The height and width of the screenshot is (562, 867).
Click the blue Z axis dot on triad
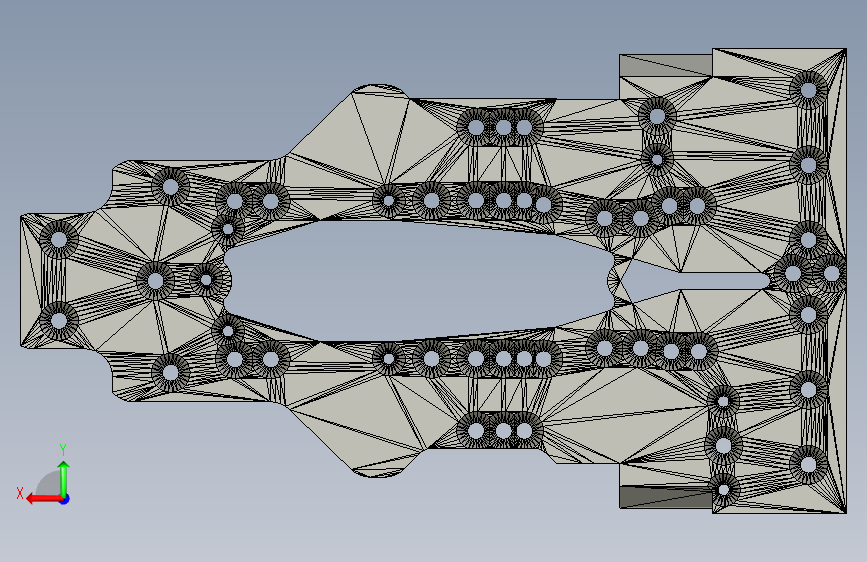[65, 499]
